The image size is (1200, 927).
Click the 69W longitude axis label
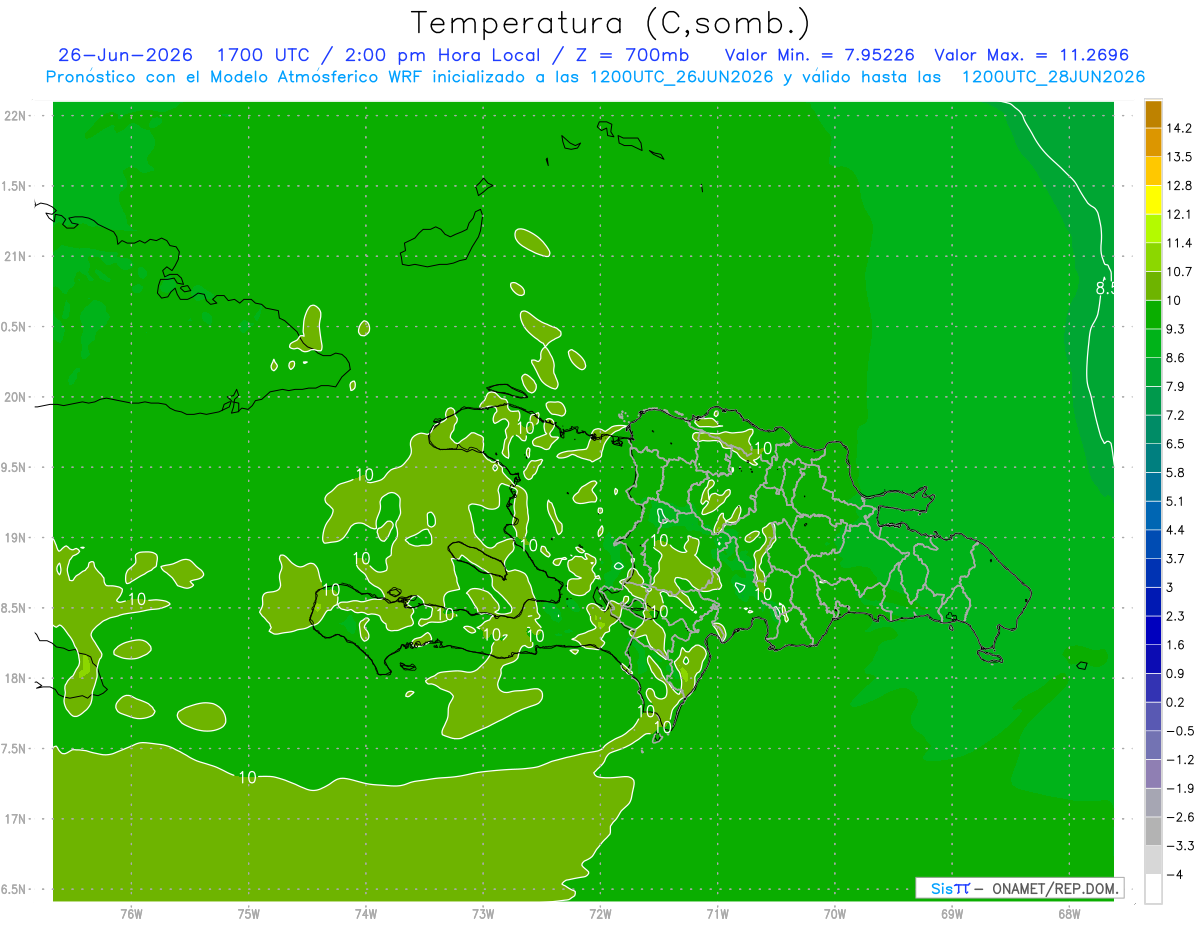[951, 914]
